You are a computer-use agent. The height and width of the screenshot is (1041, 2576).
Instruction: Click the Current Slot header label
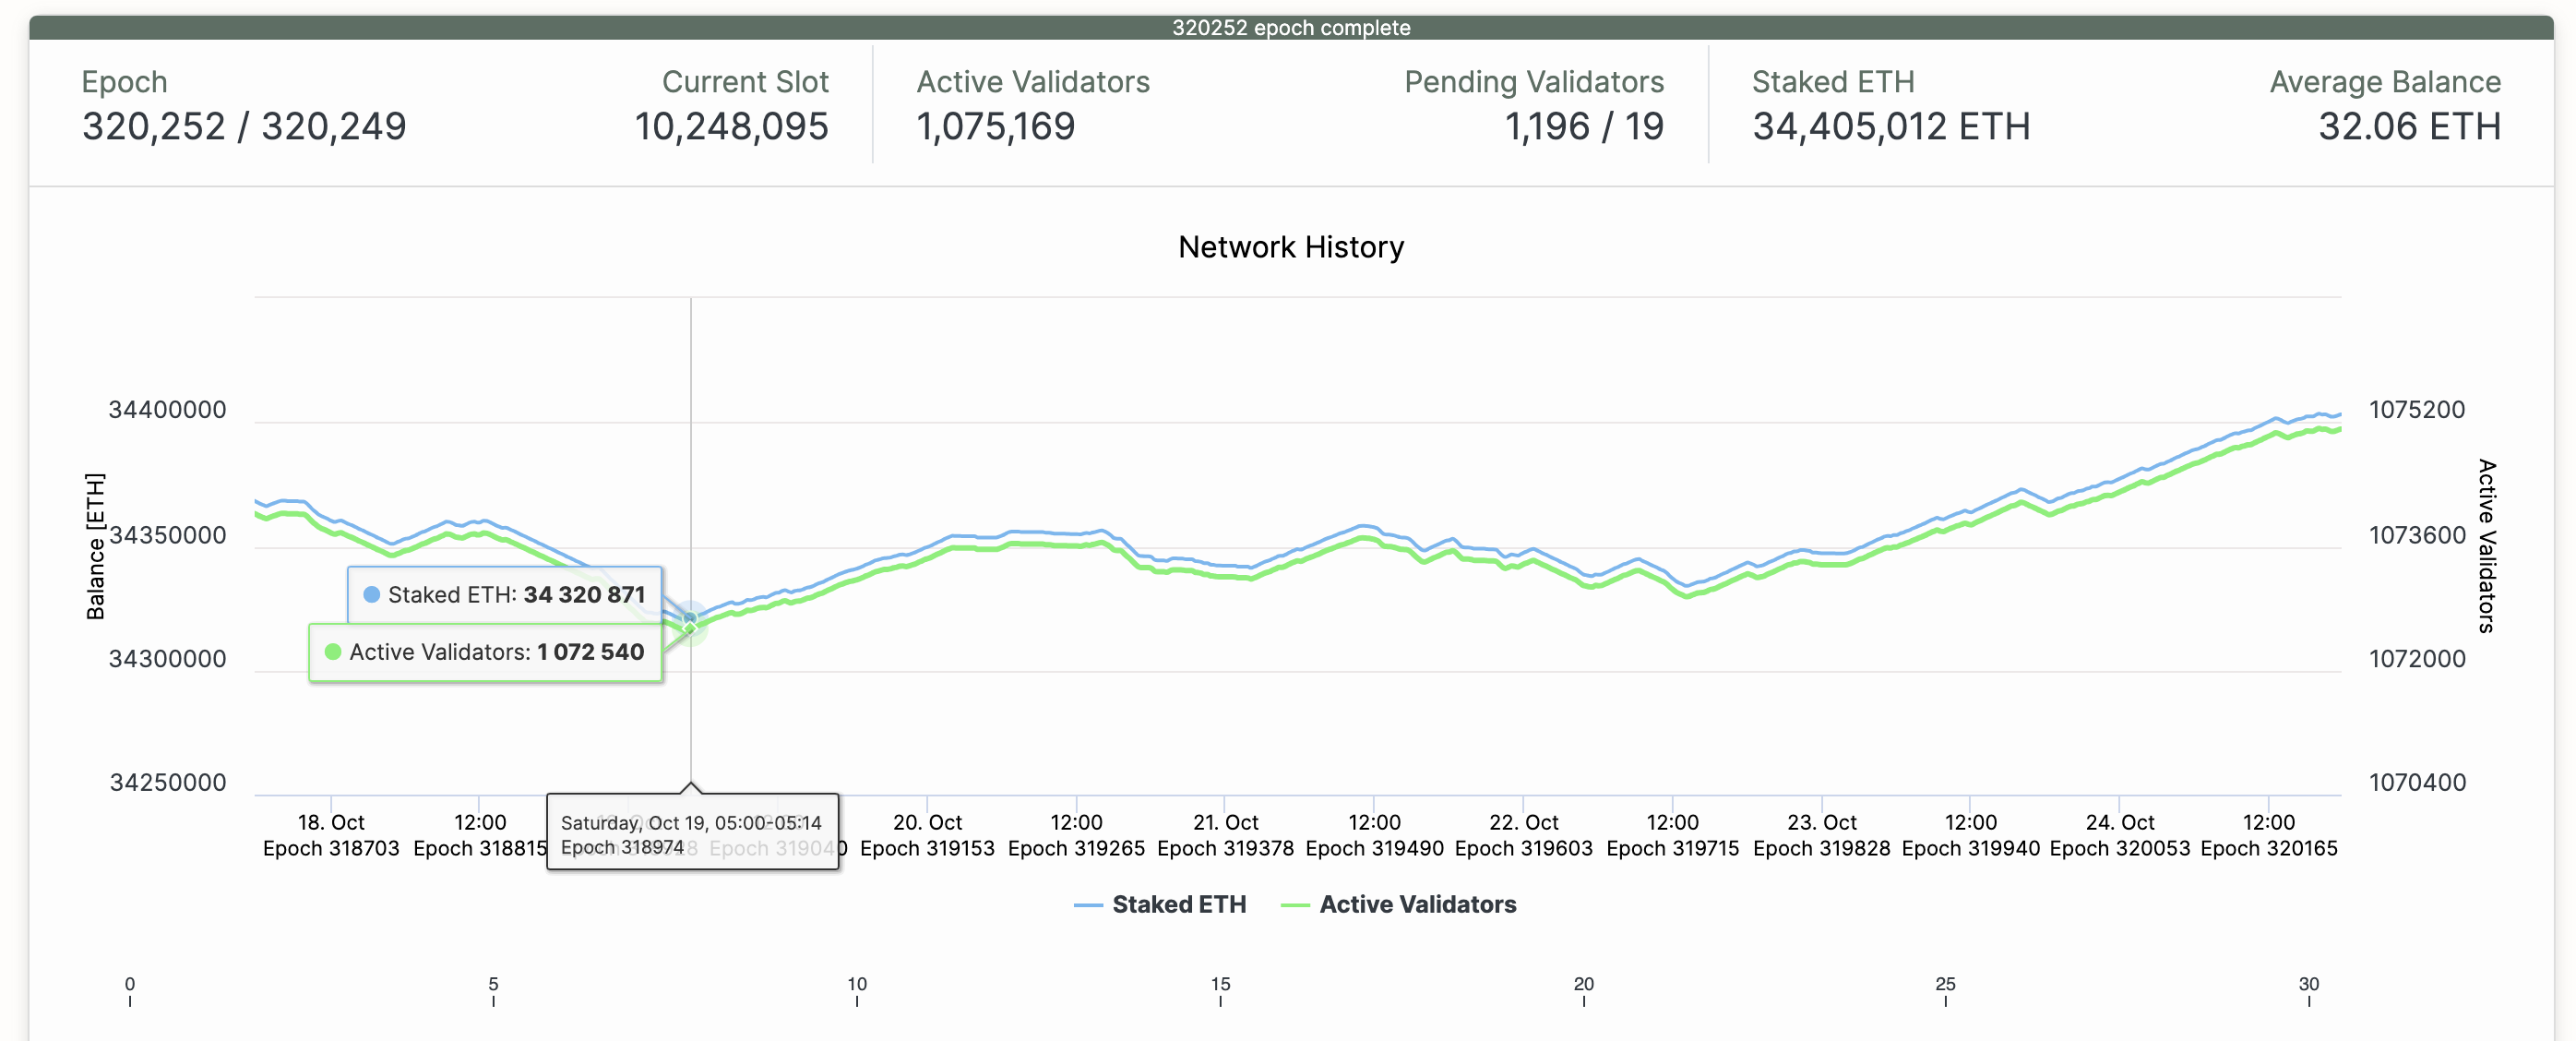(x=745, y=82)
